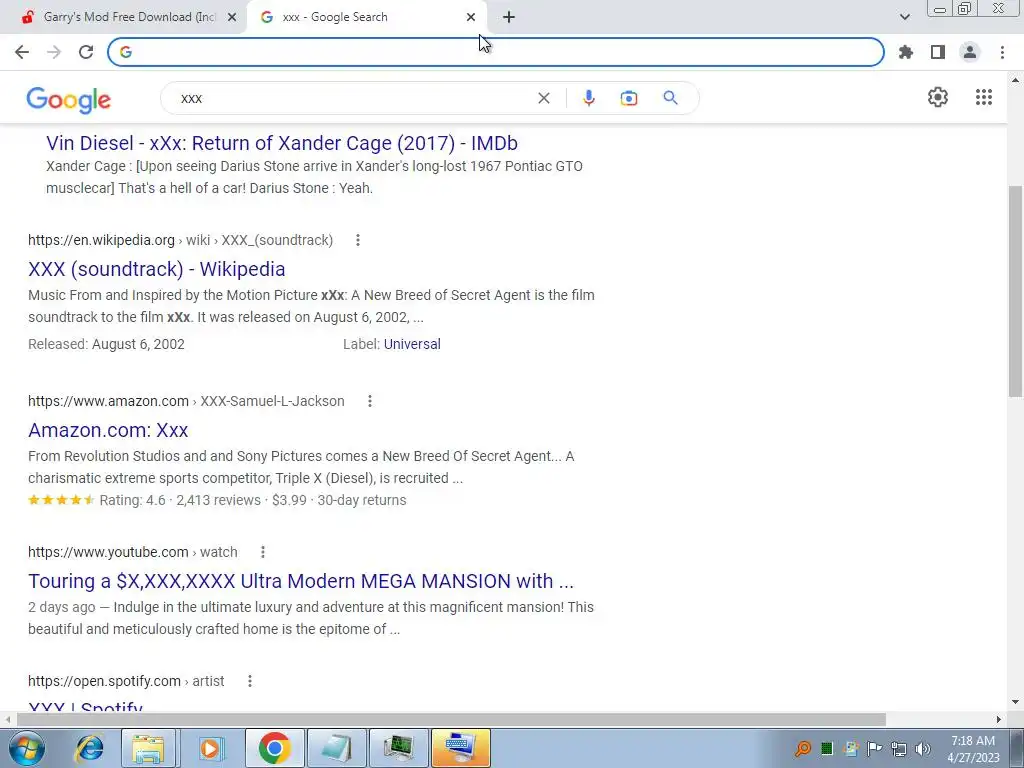1024x768 pixels.
Task: Start voice search with microphone icon
Action: pyautogui.click(x=588, y=98)
